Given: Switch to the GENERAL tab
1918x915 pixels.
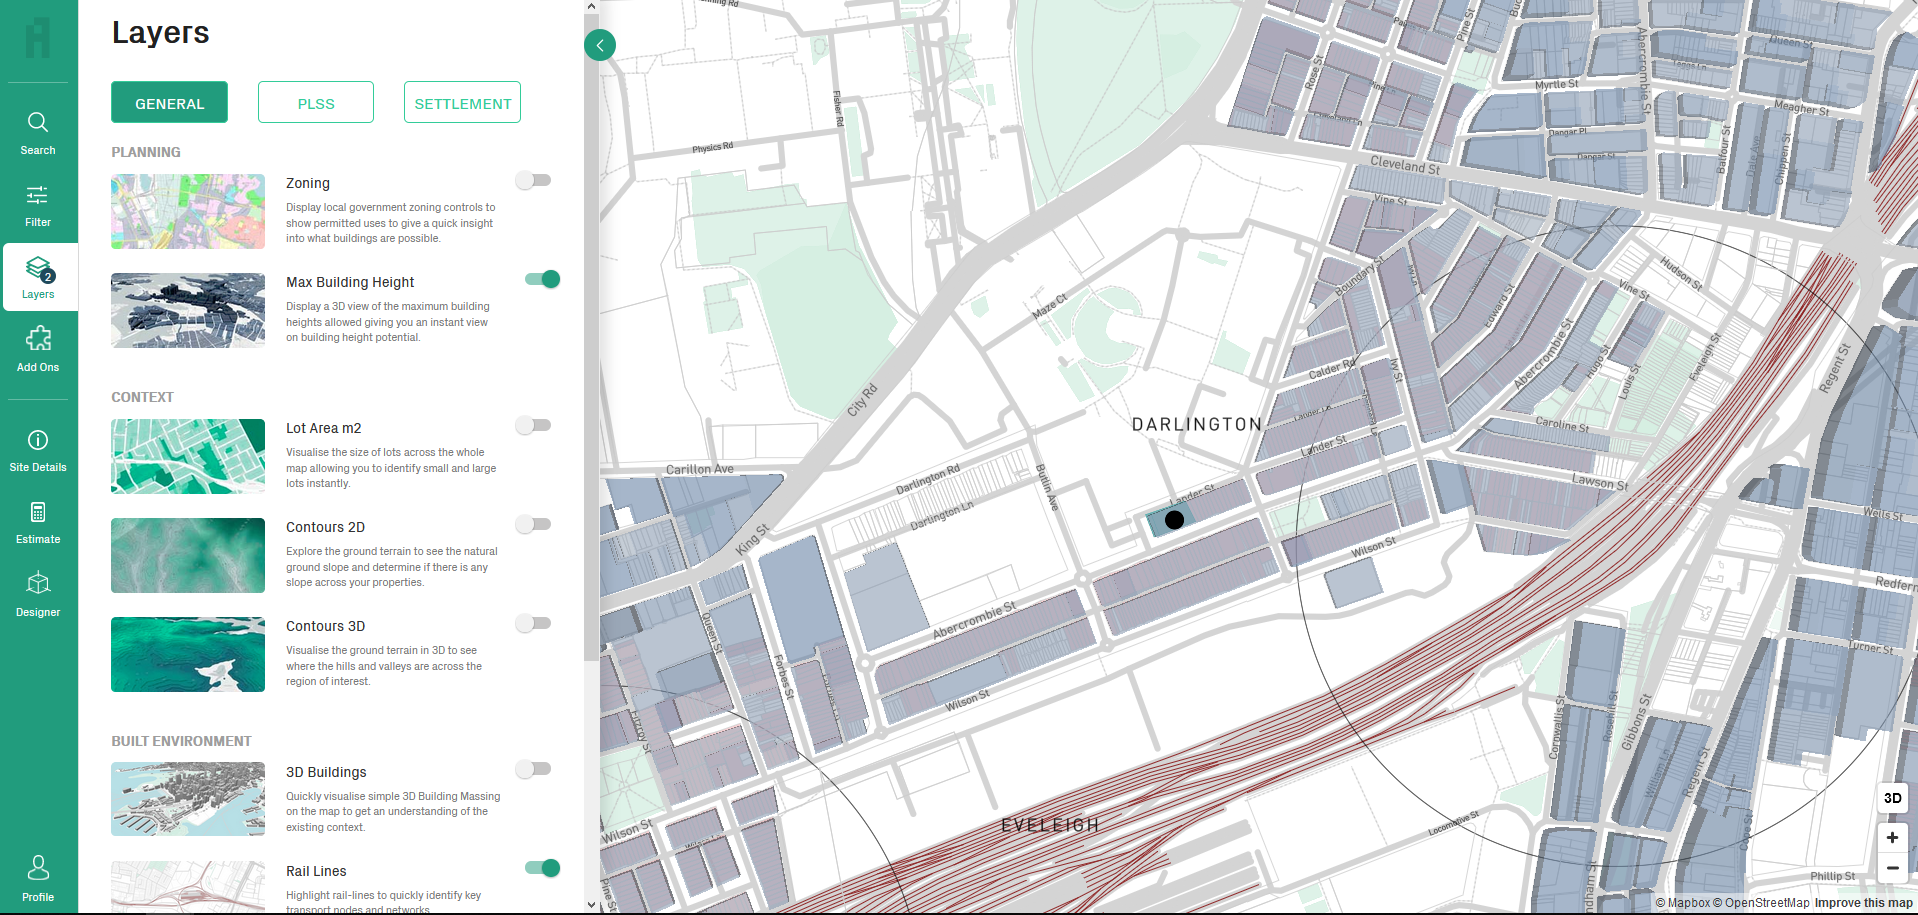Looking at the screenshot, I should [x=169, y=102].
